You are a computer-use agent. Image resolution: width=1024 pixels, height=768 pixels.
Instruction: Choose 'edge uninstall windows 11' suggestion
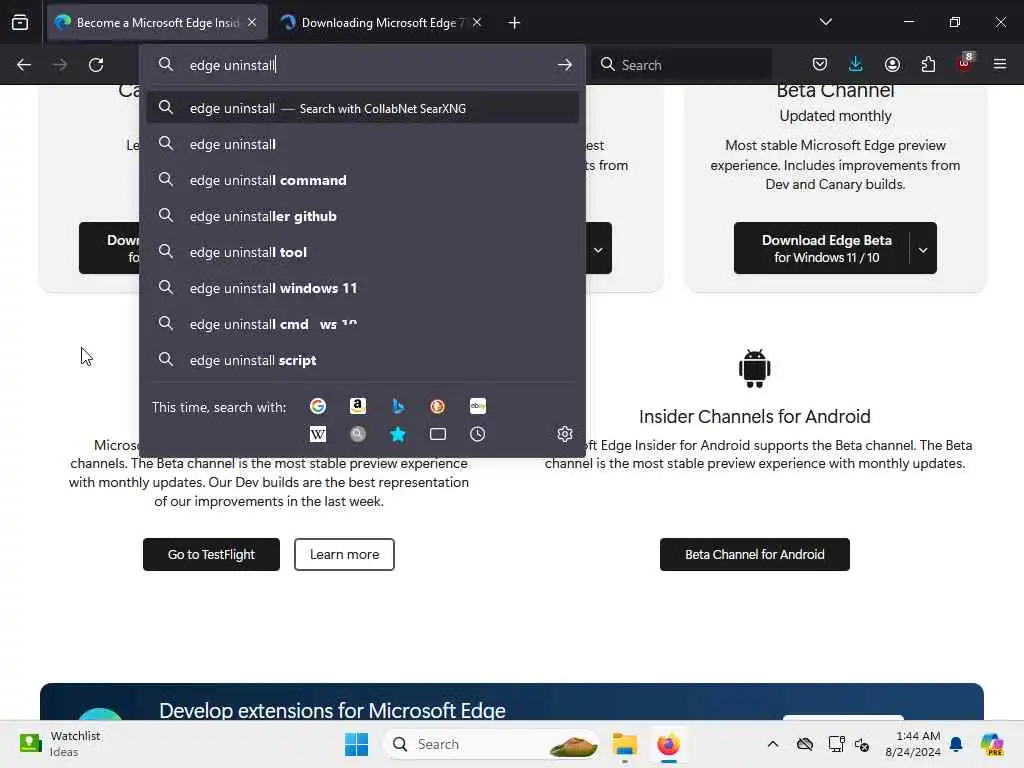pos(362,288)
